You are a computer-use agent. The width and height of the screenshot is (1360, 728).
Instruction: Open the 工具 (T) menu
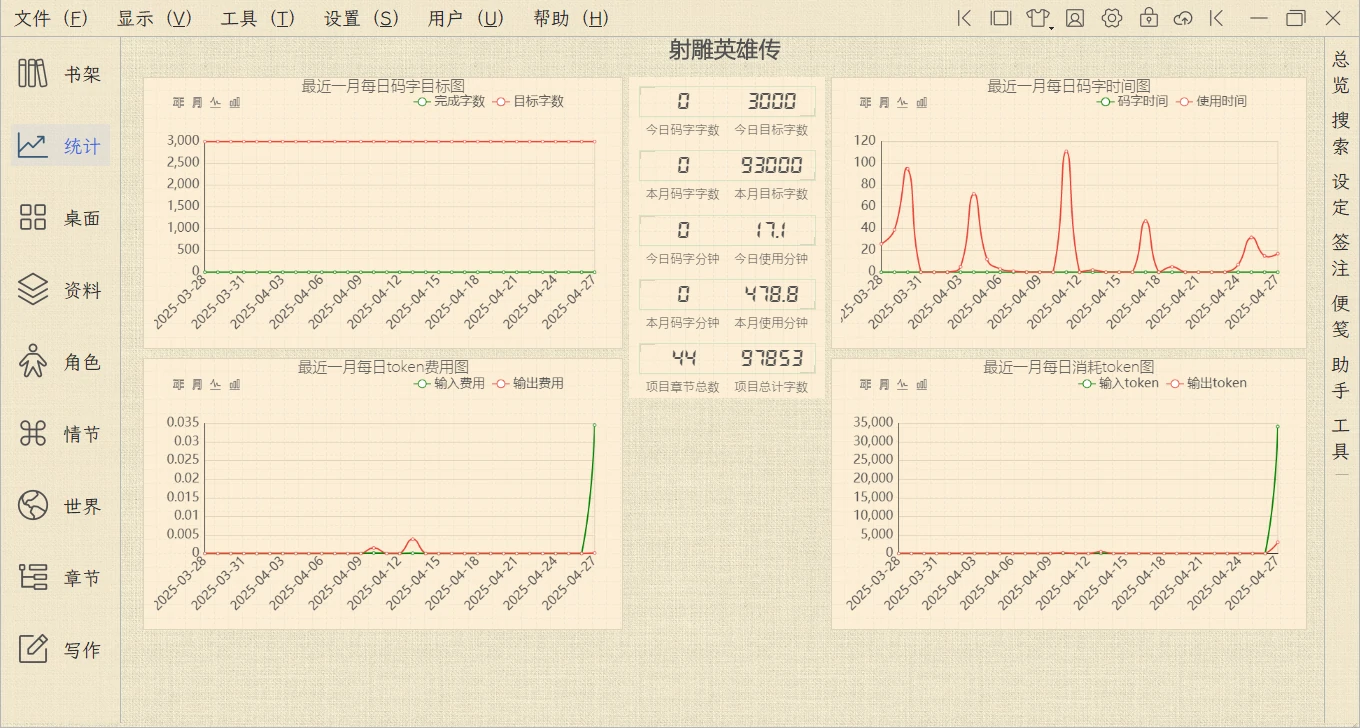[x=258, y=18]
